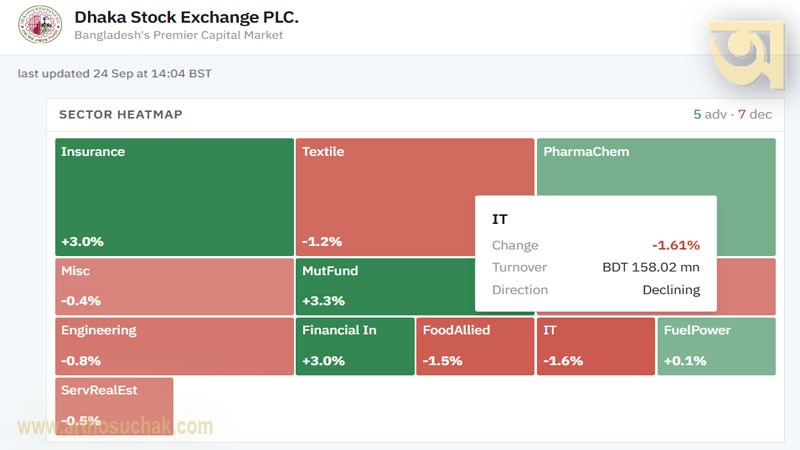
Task: Select the Insurance sector tile
Action: (174, 197)
